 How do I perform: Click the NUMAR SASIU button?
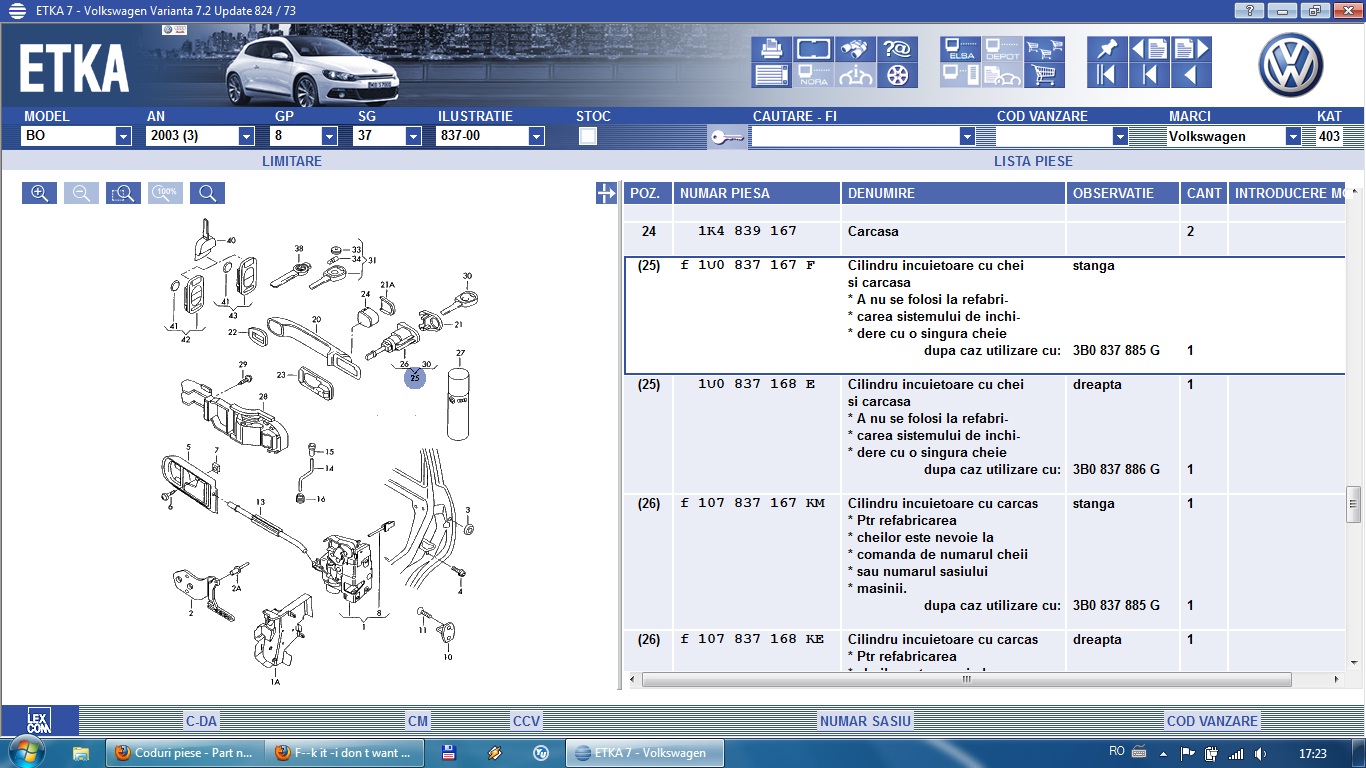(x=865, y=721)
